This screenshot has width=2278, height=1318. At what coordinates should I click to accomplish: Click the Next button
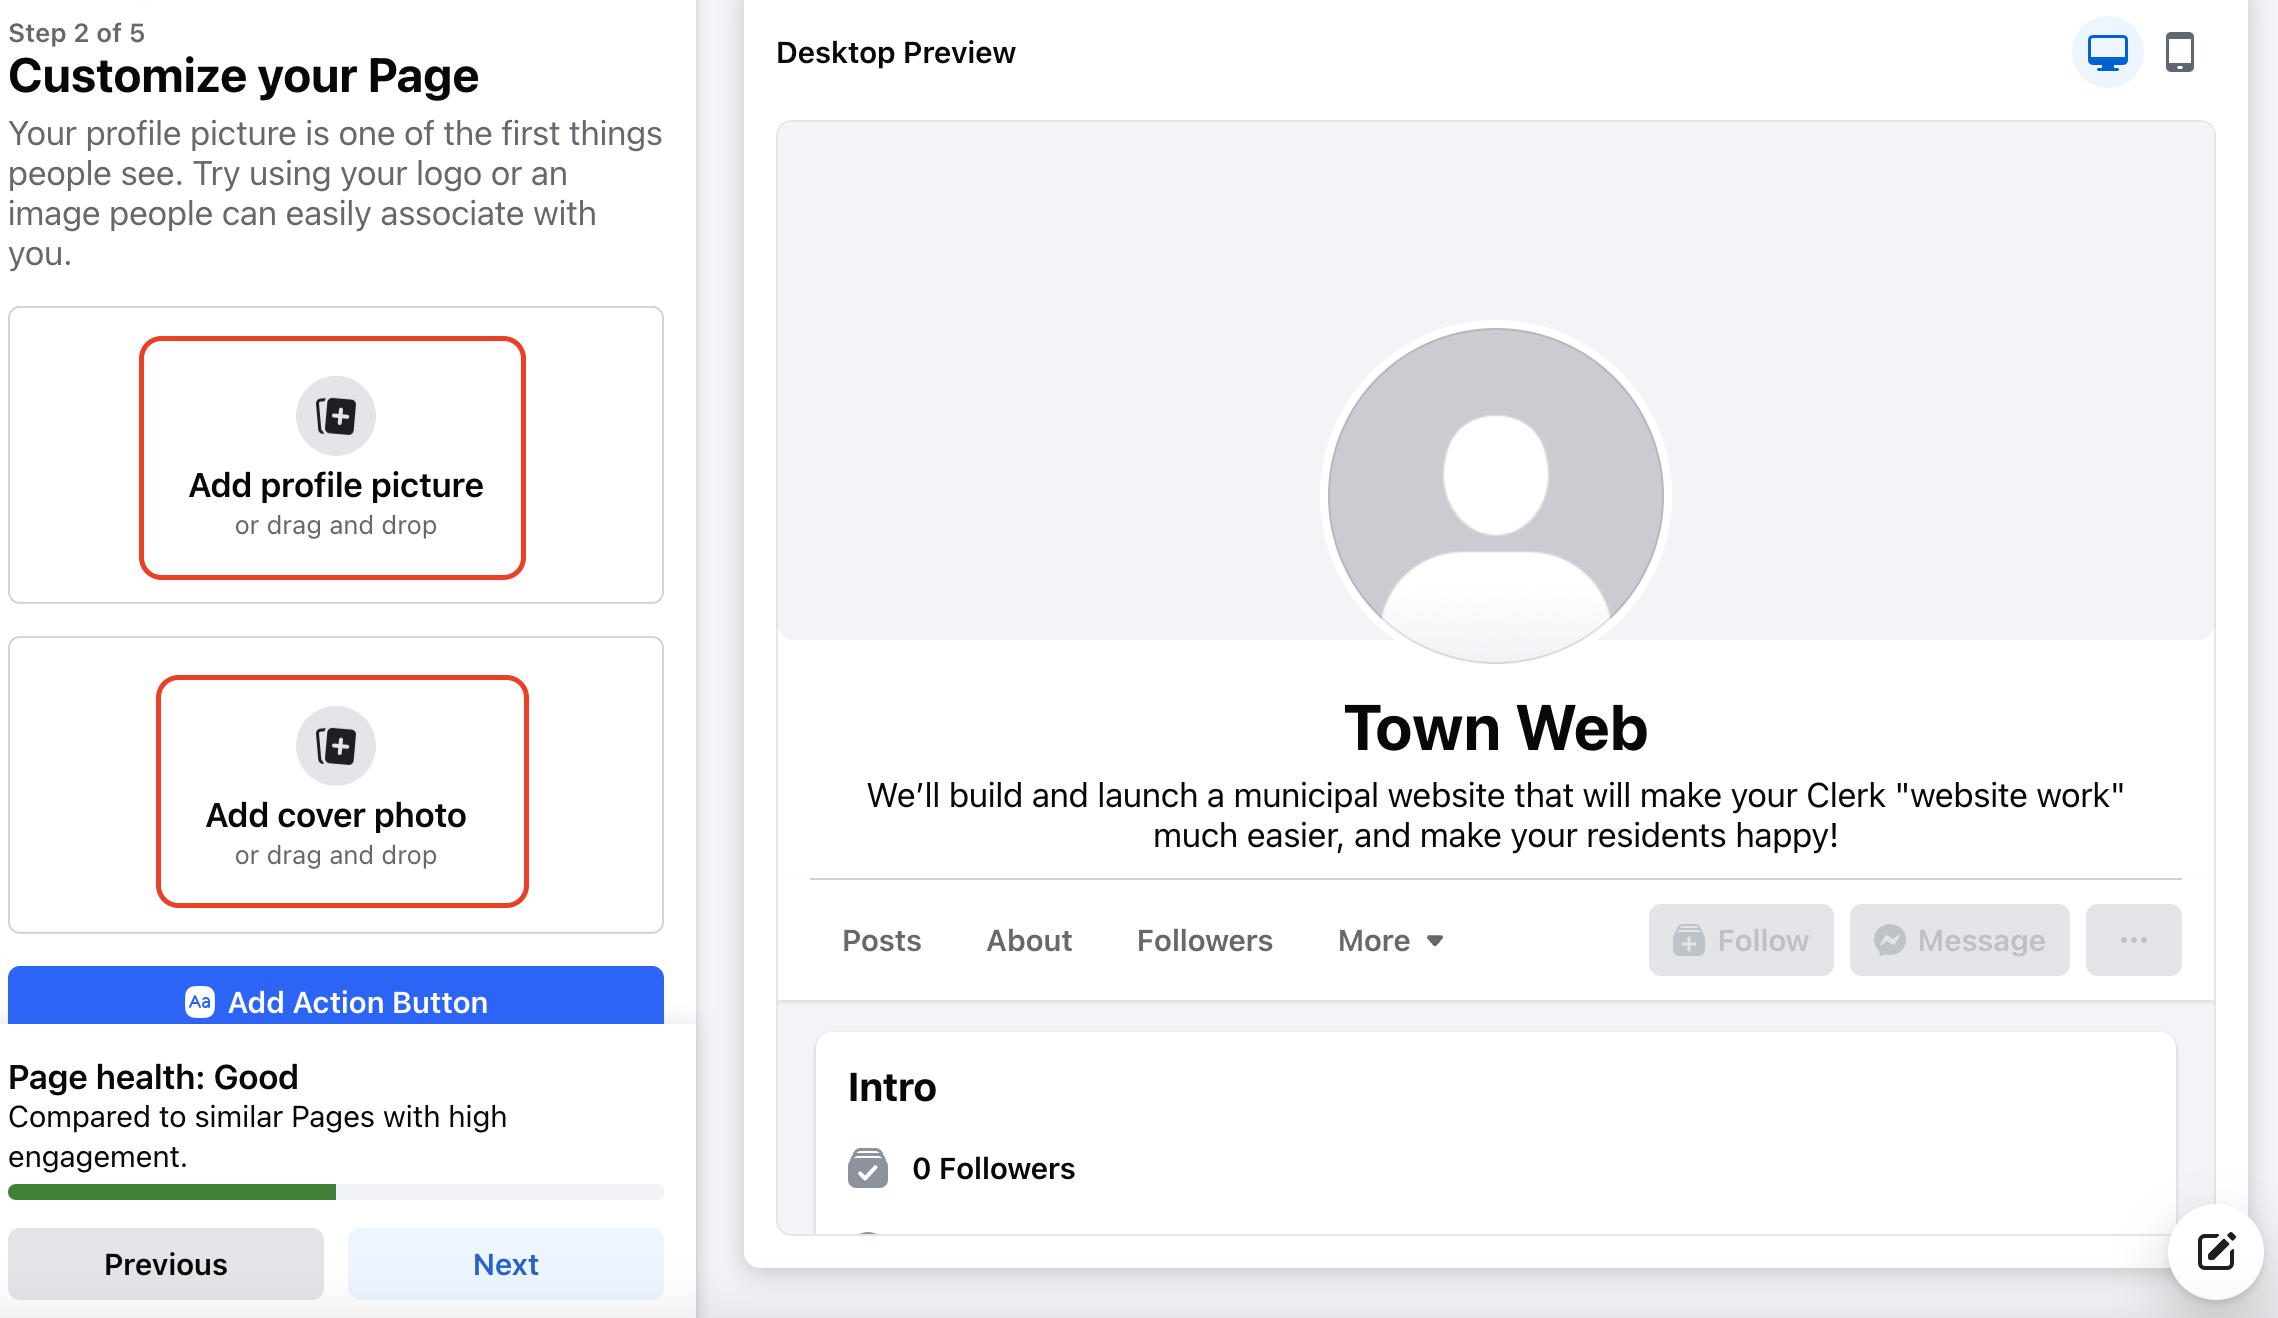(506, 1264)
